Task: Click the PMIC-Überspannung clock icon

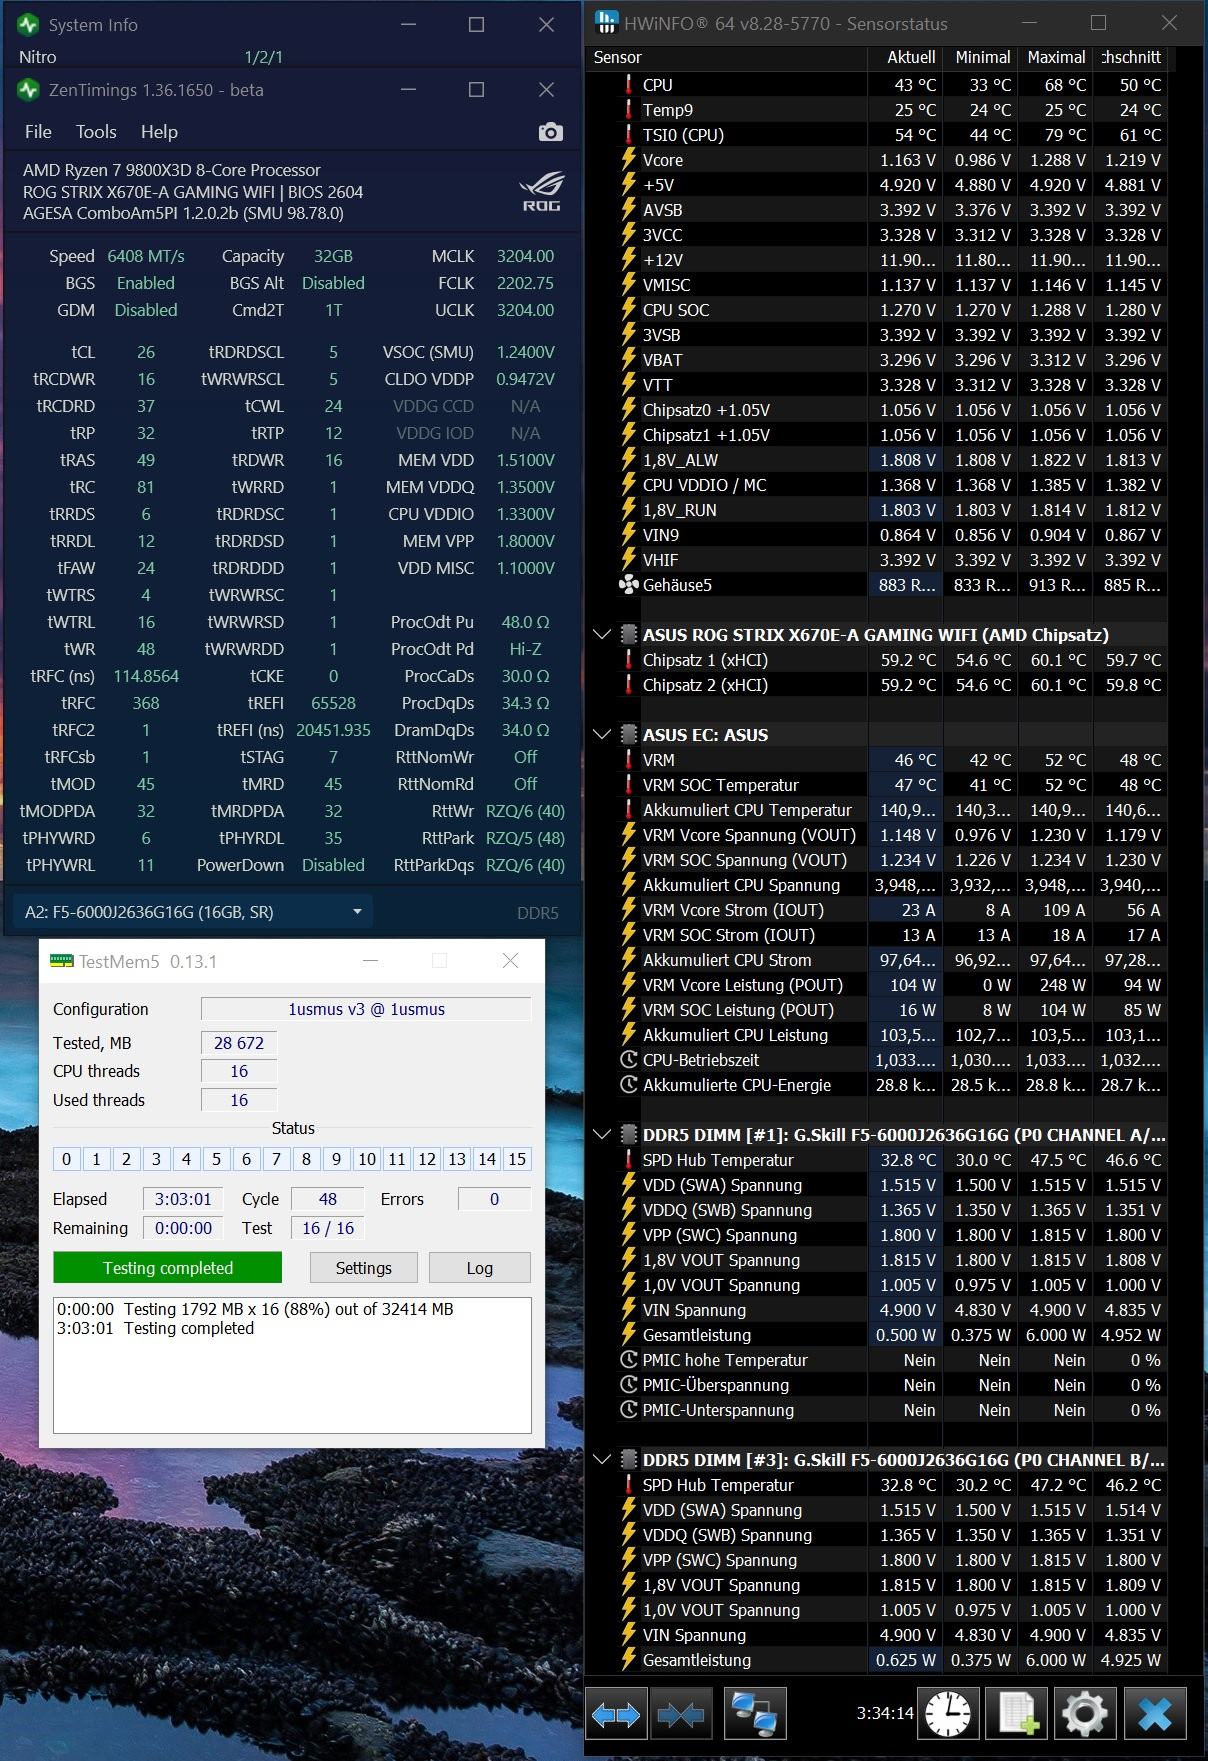Action: point(628,1385)
